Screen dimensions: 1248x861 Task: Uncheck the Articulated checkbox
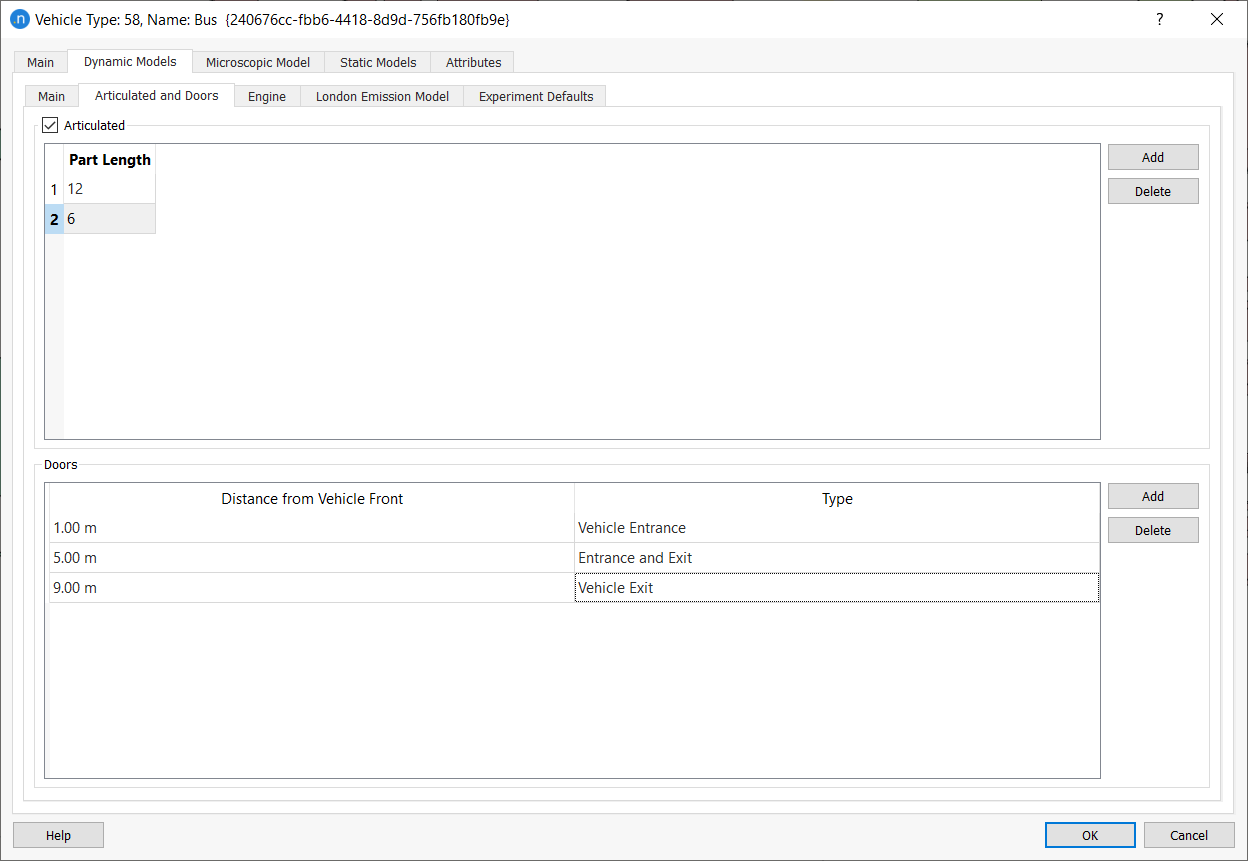(x=51, y=125)
